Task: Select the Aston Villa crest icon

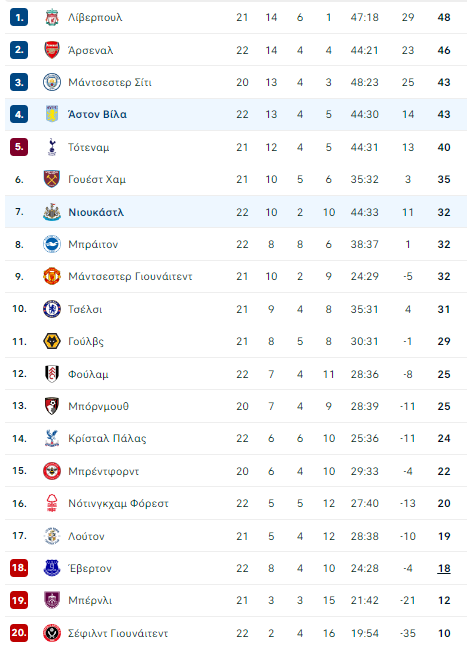Action: point(52,114)
